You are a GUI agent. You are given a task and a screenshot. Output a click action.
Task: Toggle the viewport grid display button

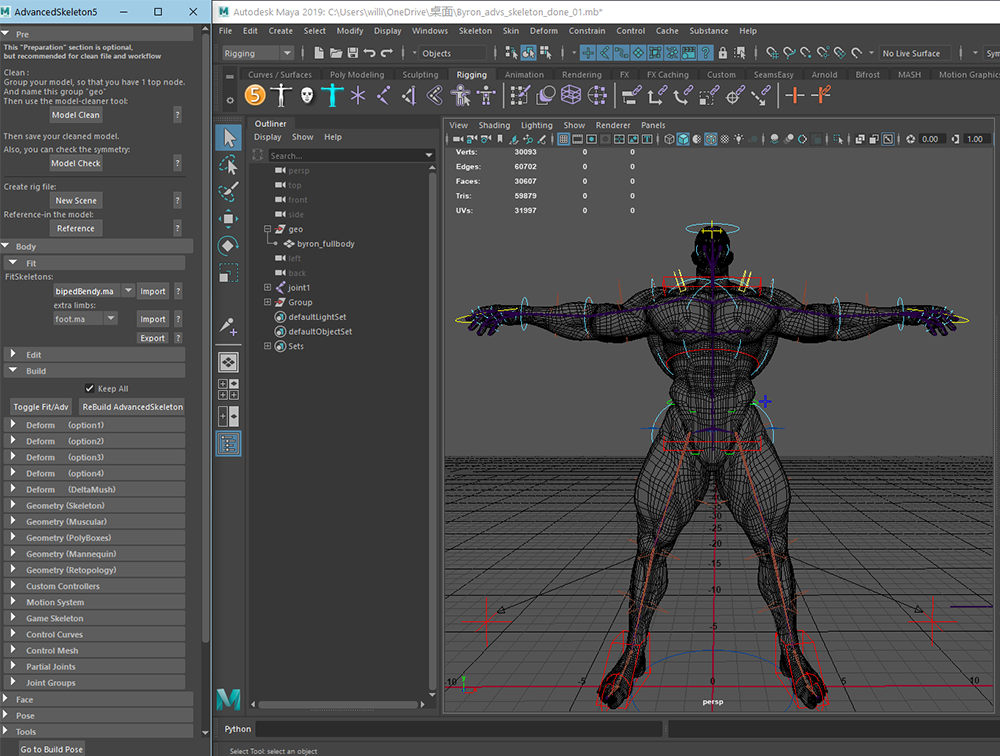(x=564, y=139)
